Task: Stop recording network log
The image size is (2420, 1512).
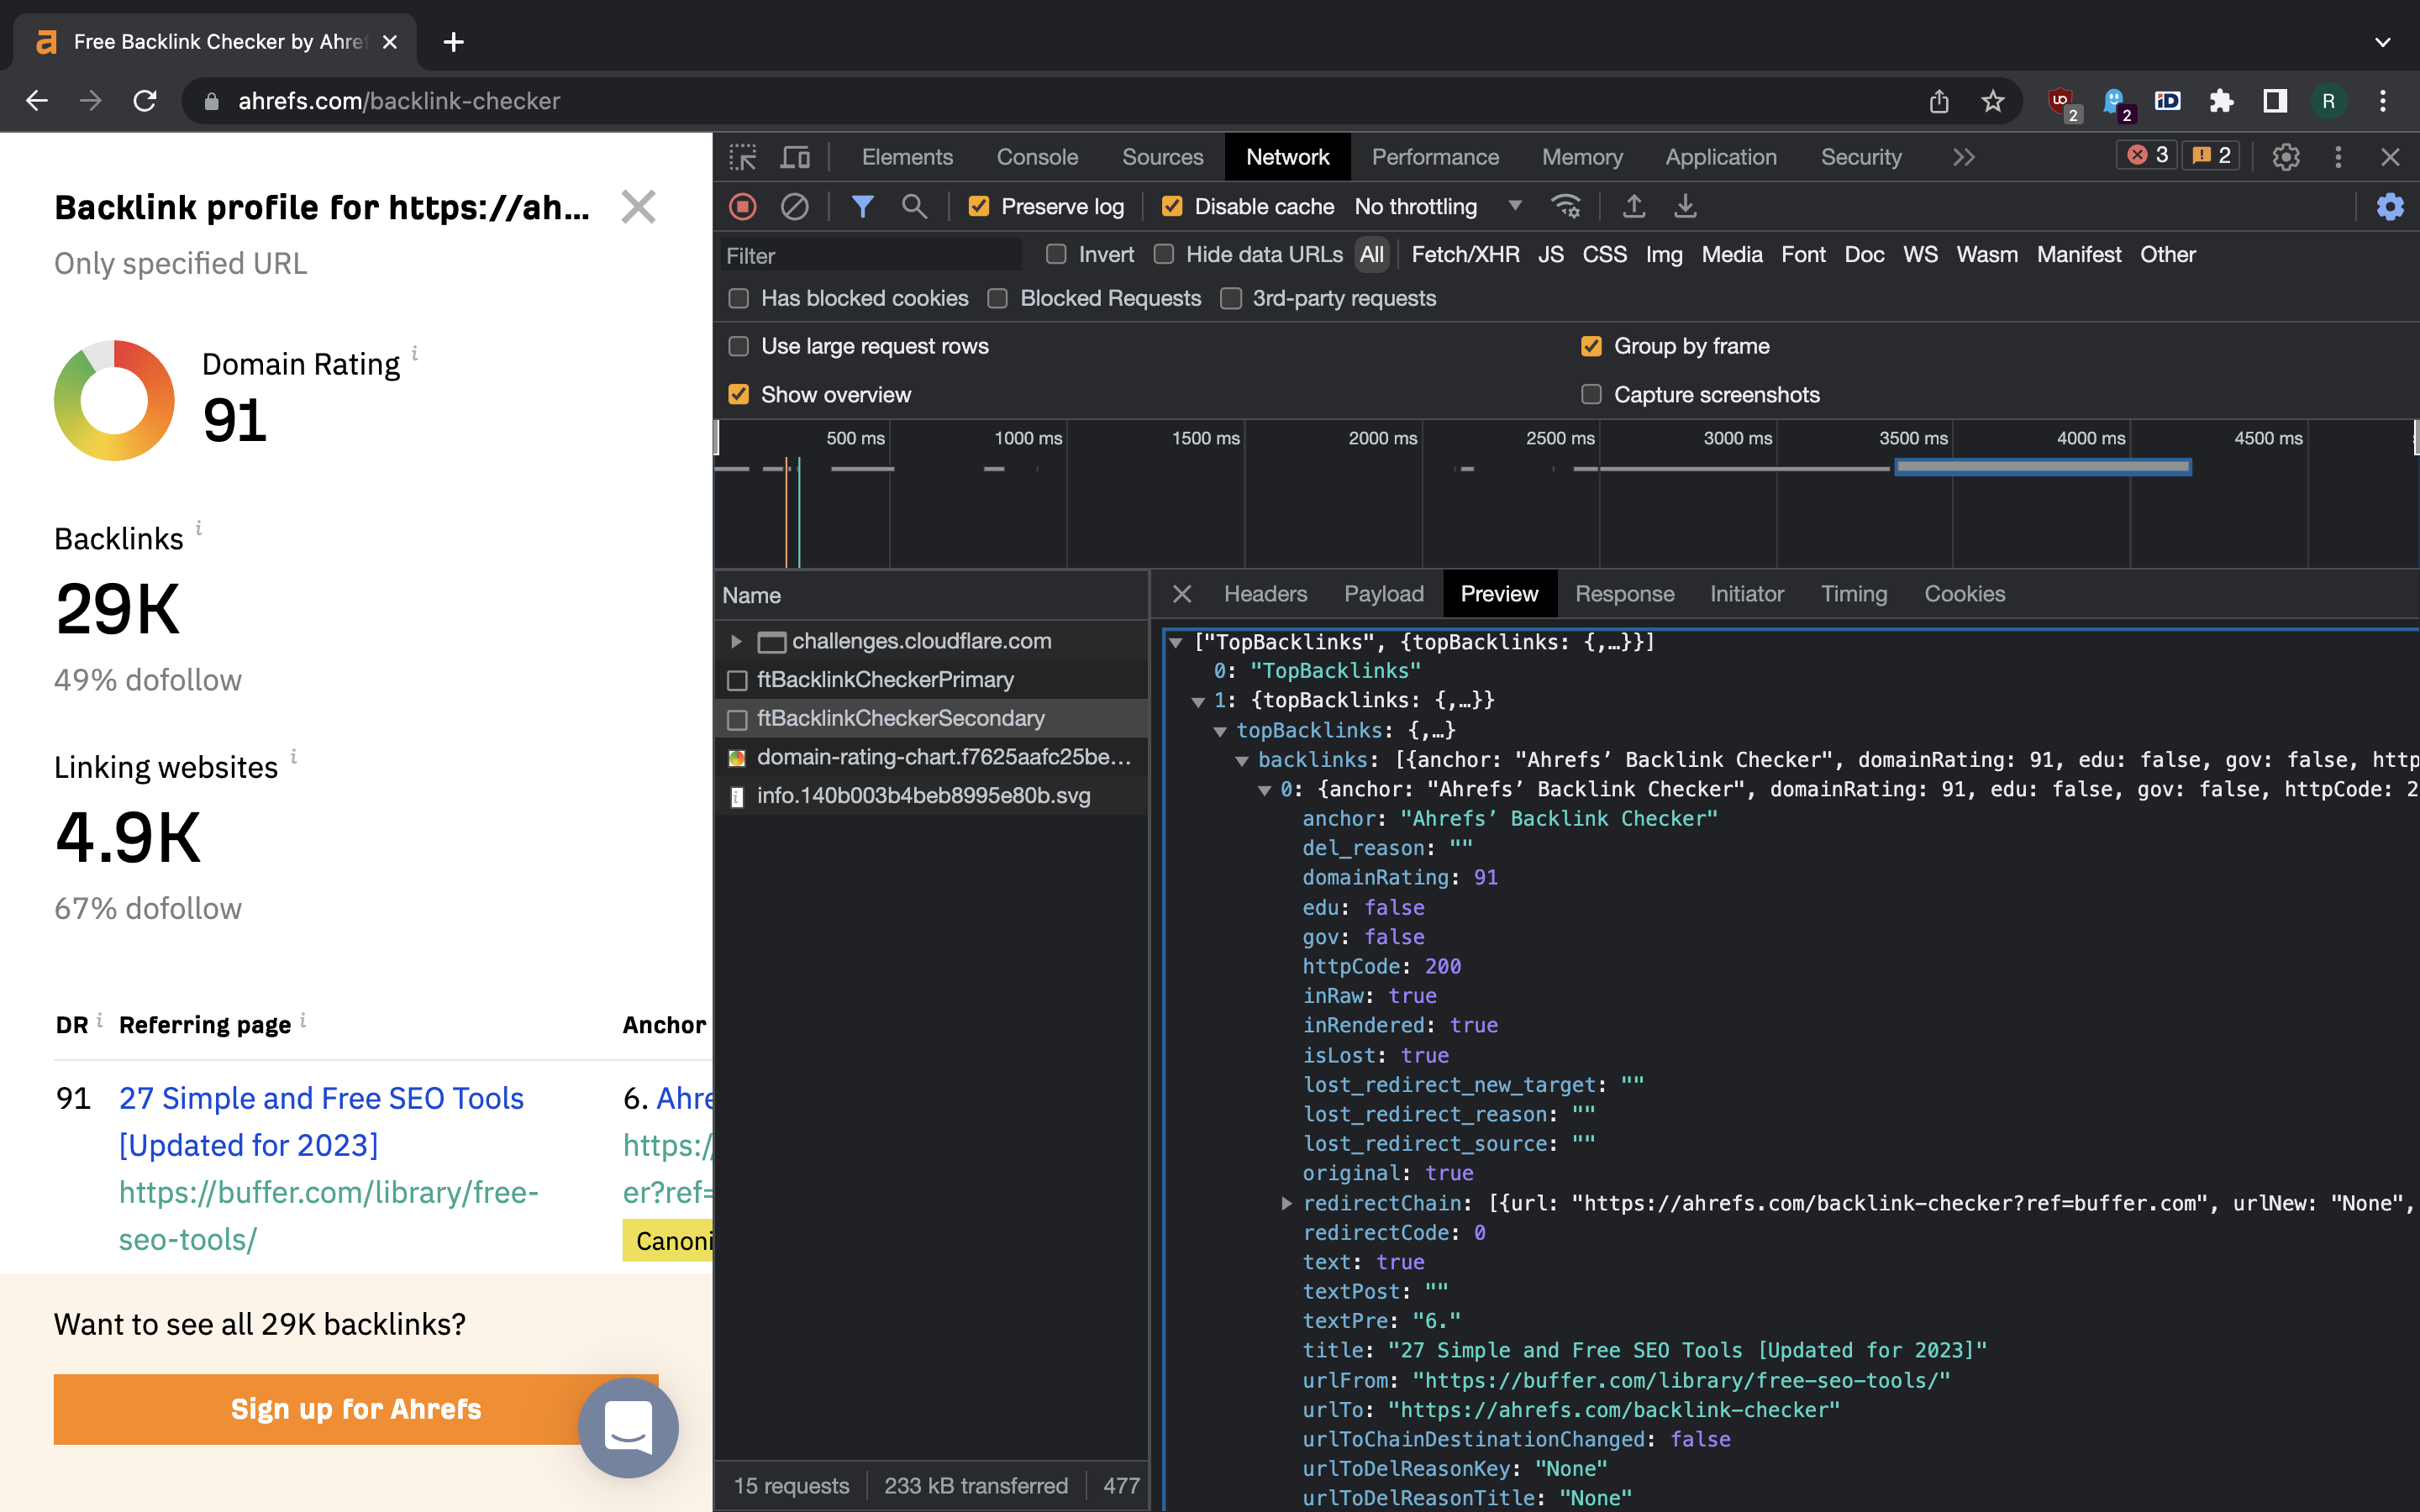Action: coord(743,206)
